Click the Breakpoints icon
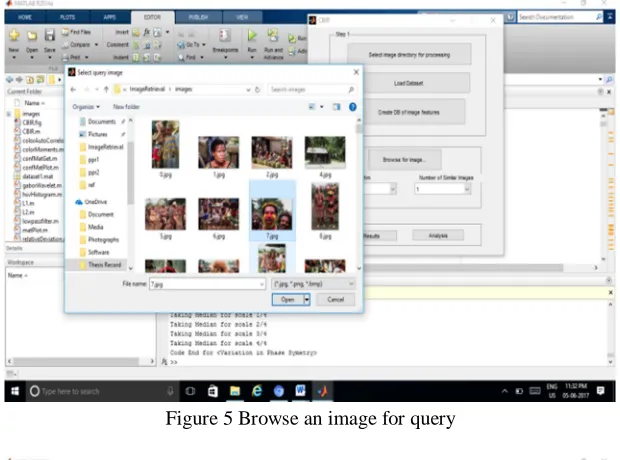Screen dimensions: 620x460 [225, 36]
